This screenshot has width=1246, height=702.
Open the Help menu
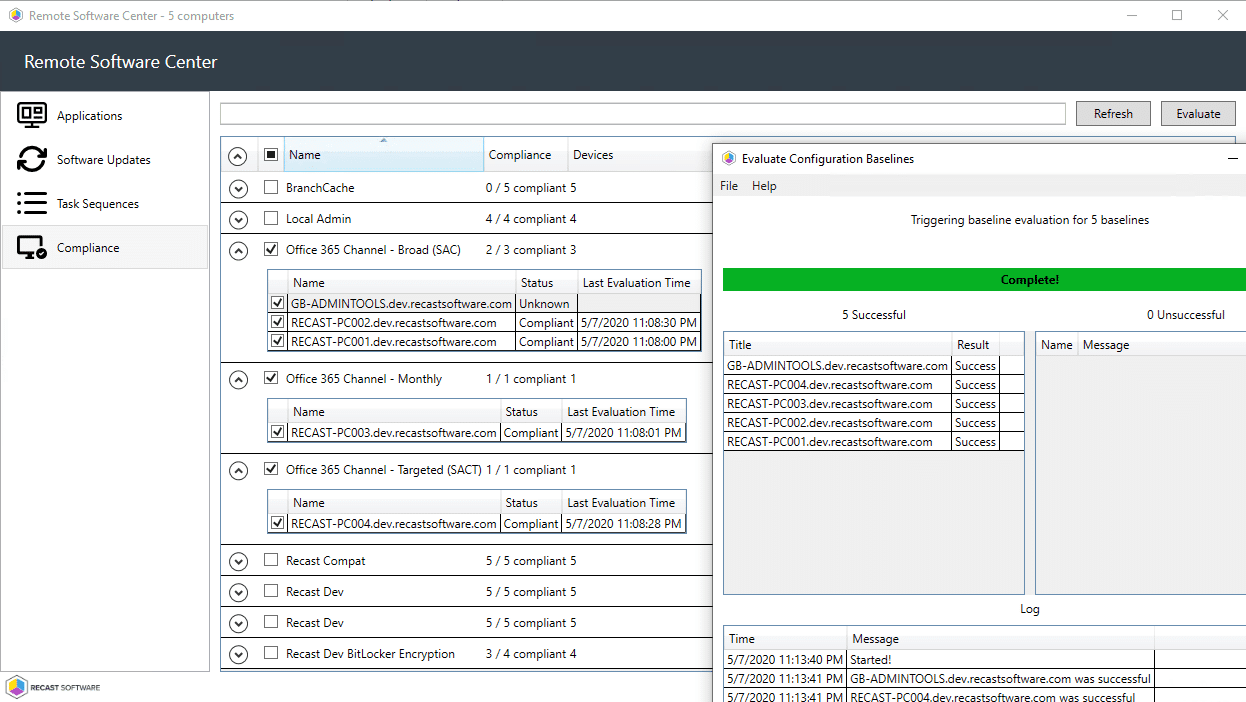click(x=764, y=186)
